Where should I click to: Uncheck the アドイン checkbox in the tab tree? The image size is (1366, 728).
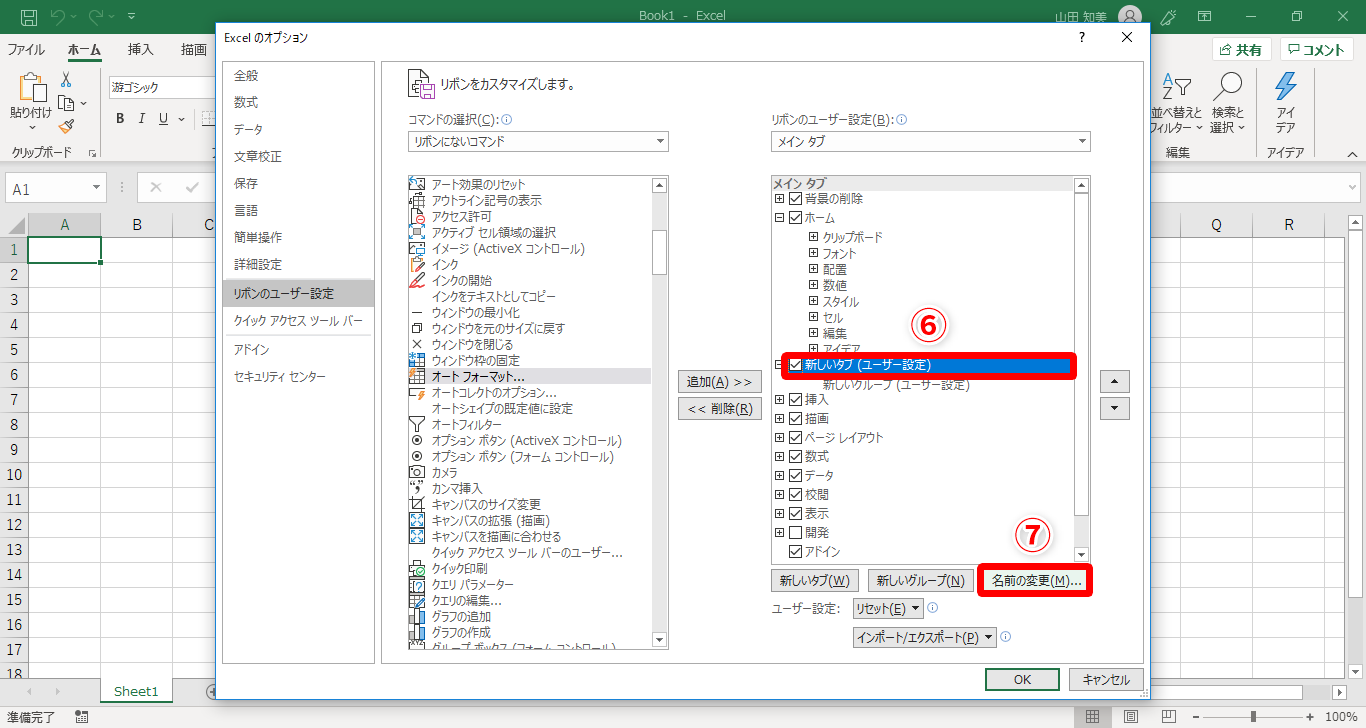coord(796,552)
